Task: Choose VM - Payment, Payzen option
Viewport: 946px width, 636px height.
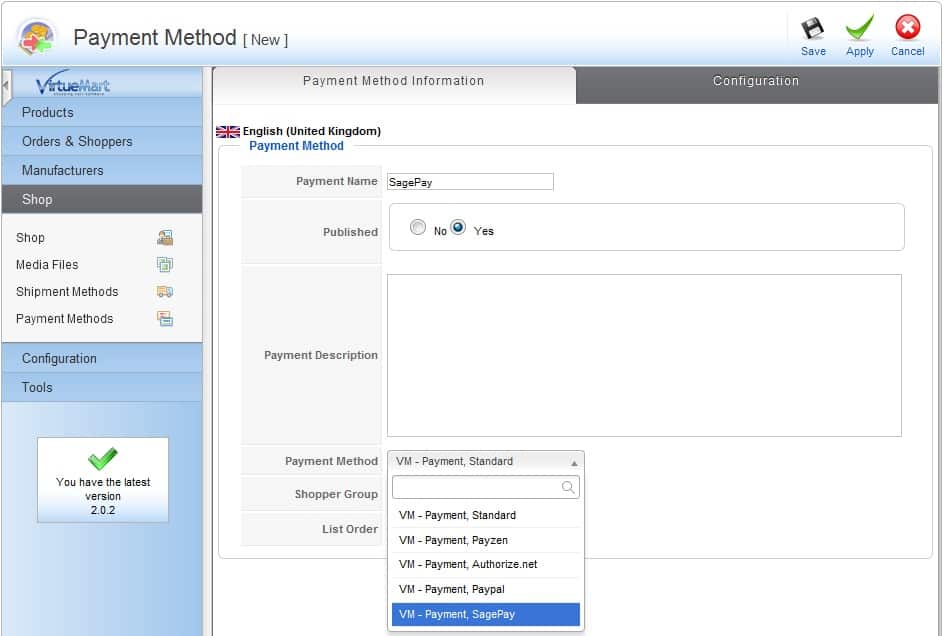Action: [486, 540]
